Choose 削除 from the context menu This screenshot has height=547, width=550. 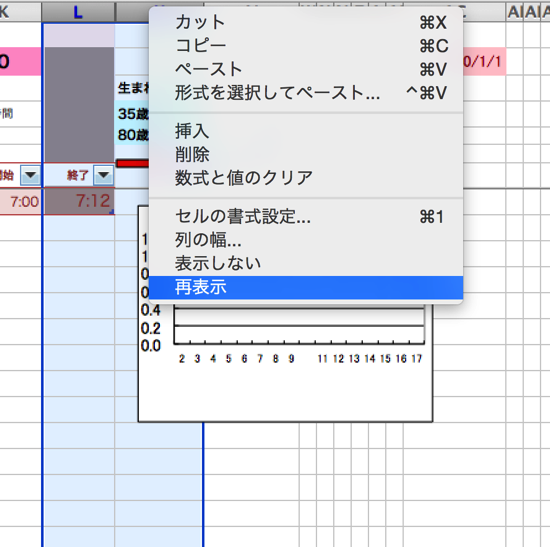[x=306, y=154]
